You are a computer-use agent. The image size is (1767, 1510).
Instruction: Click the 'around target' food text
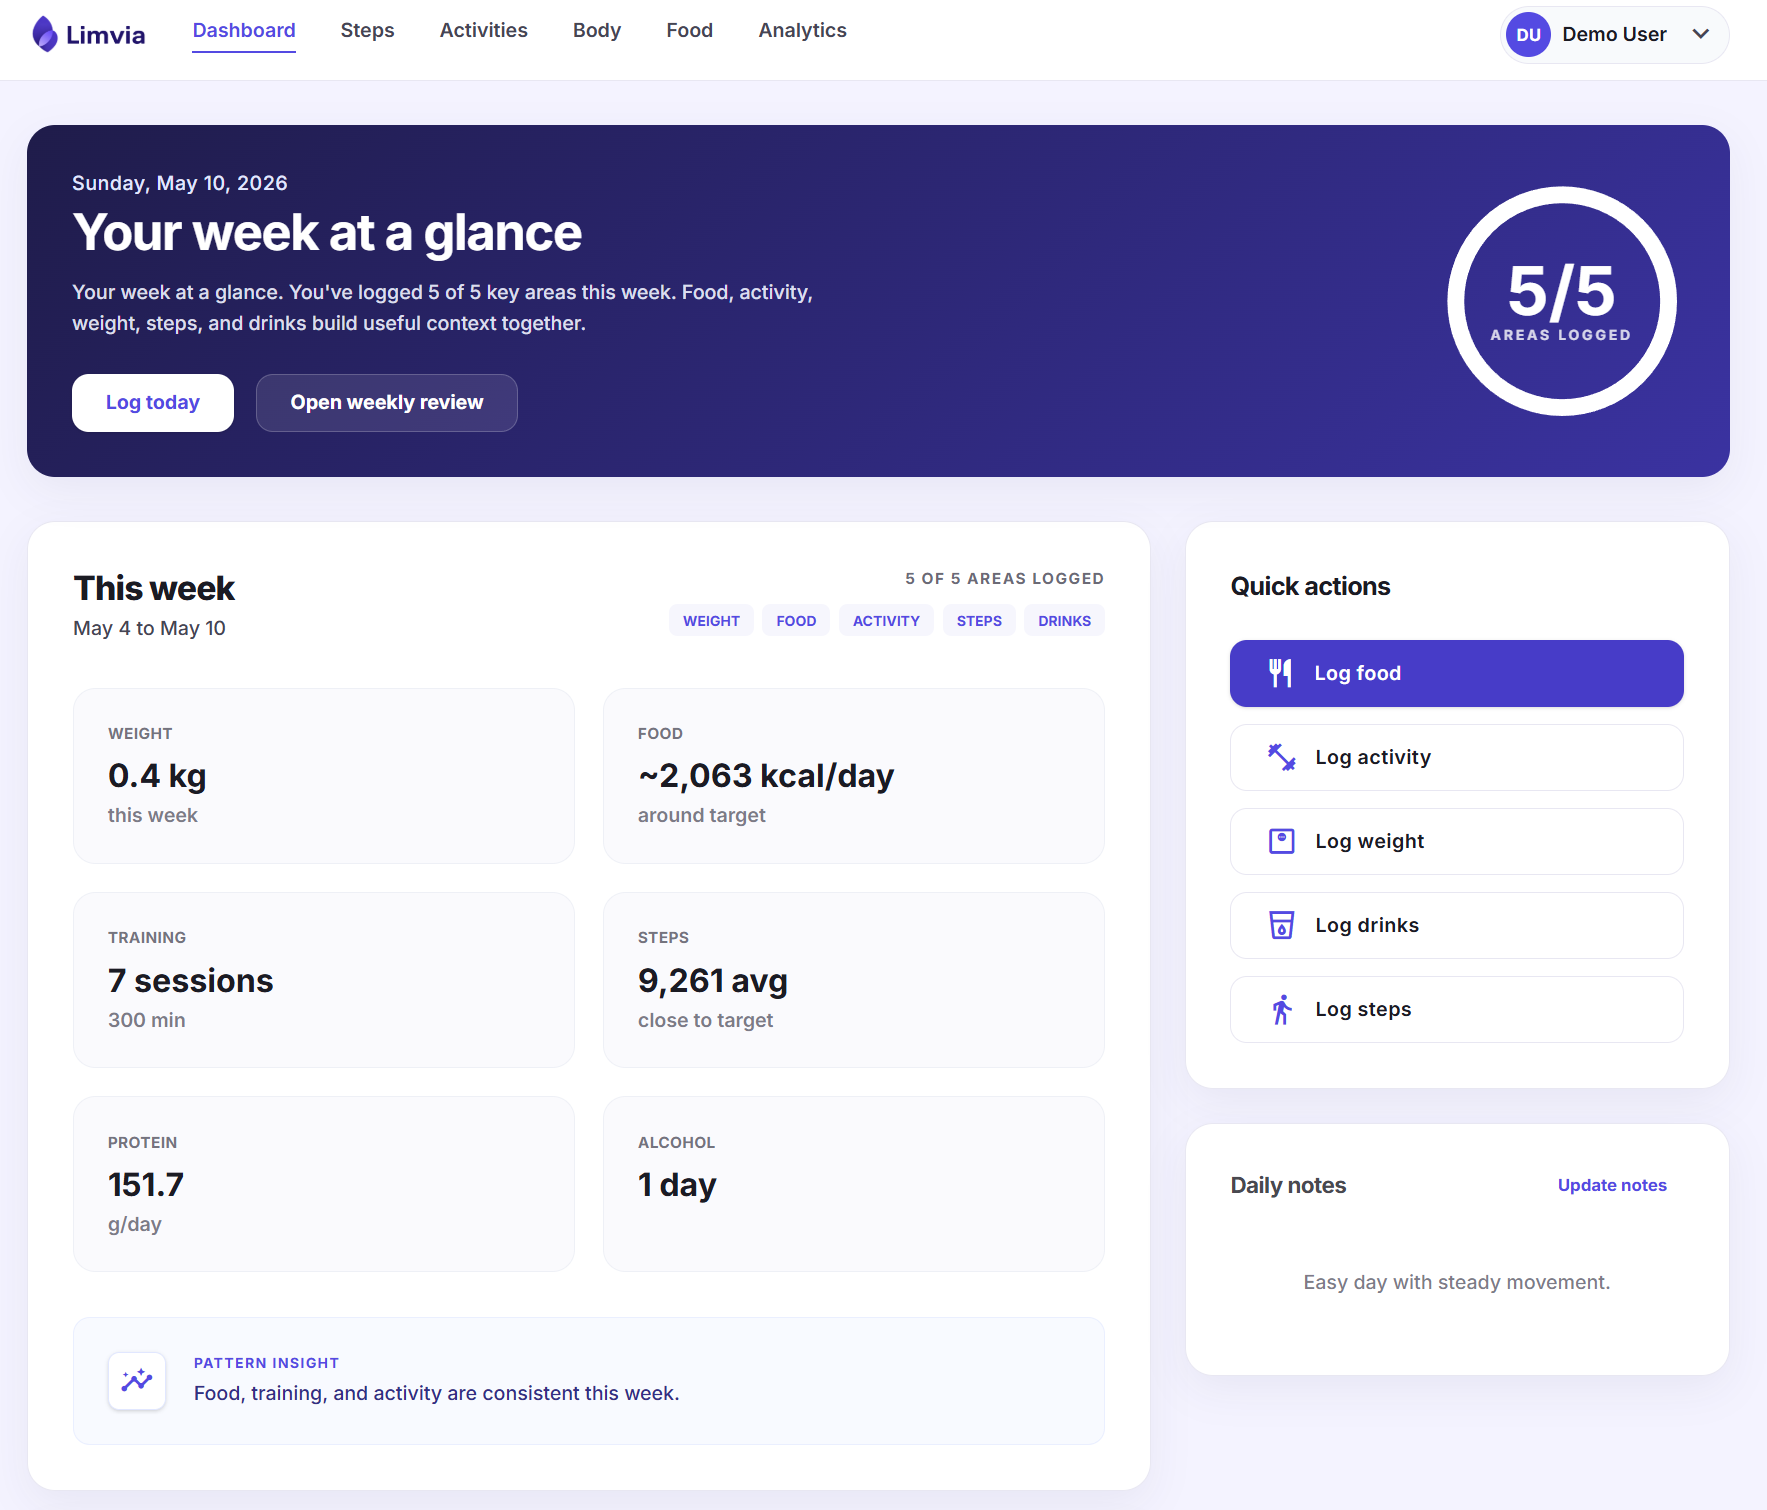click(x=701, y=815)
